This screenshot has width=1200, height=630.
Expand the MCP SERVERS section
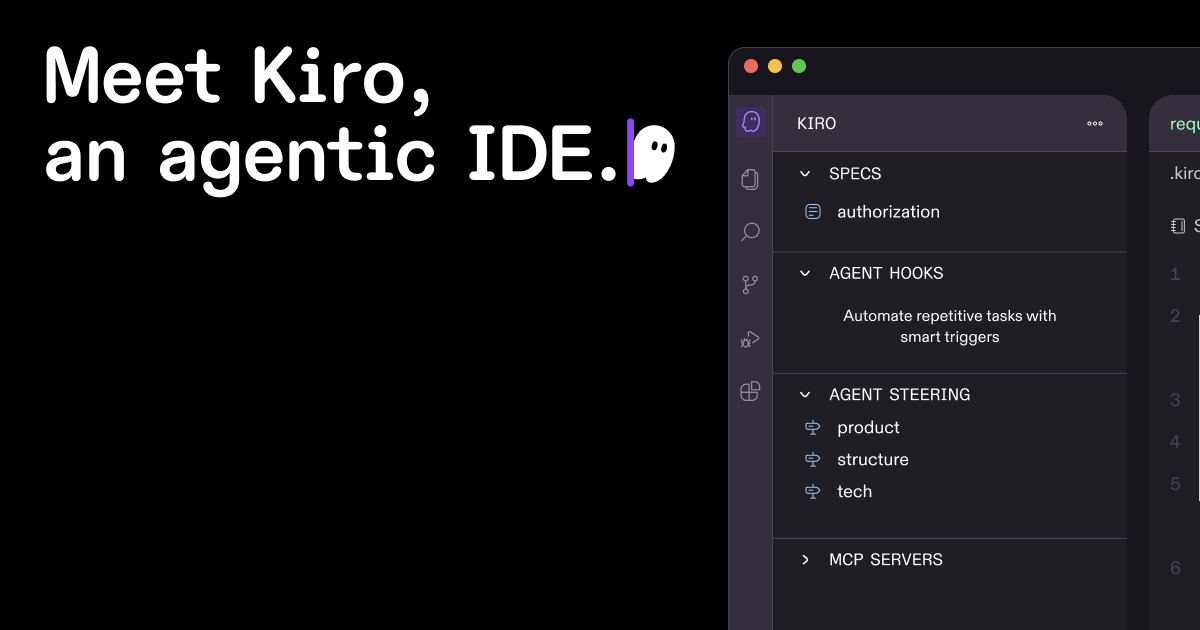pyautogui.click(x=805, y=559)
